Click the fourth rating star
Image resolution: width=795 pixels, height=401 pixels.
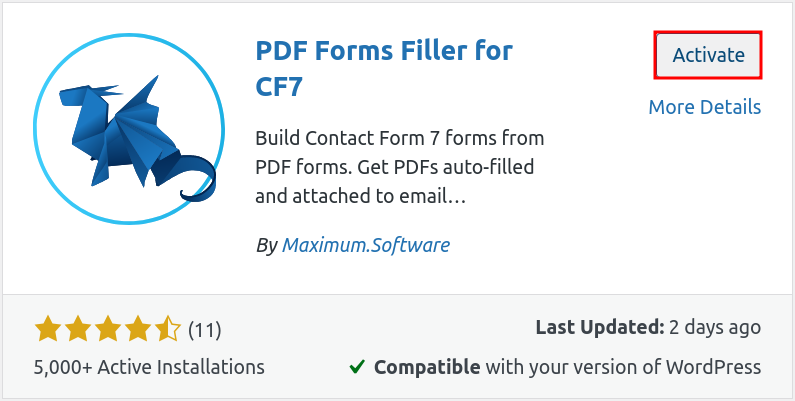tap(138, 328)
